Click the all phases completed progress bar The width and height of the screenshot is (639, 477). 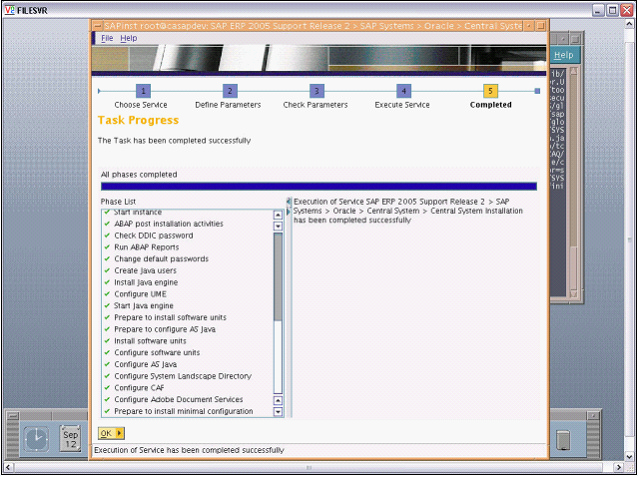[x=318, y=185]
